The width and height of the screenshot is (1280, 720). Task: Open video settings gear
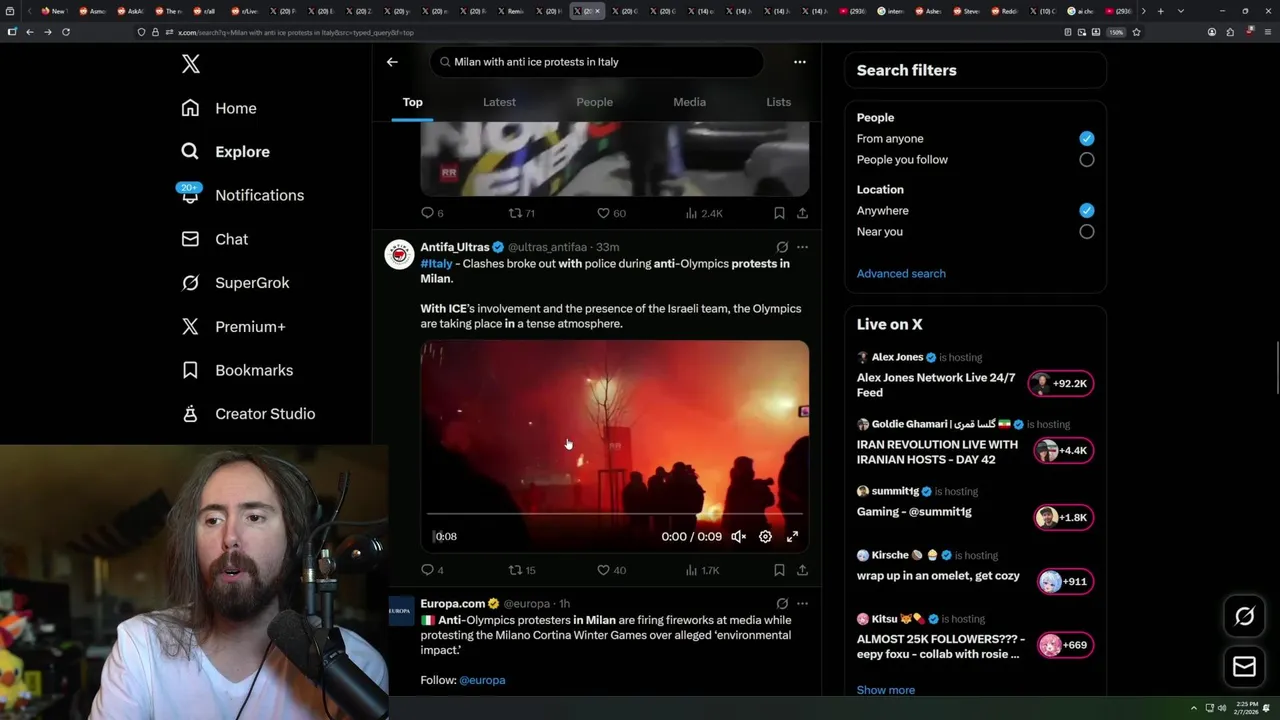pyautogui.click(x=765, y=537)
